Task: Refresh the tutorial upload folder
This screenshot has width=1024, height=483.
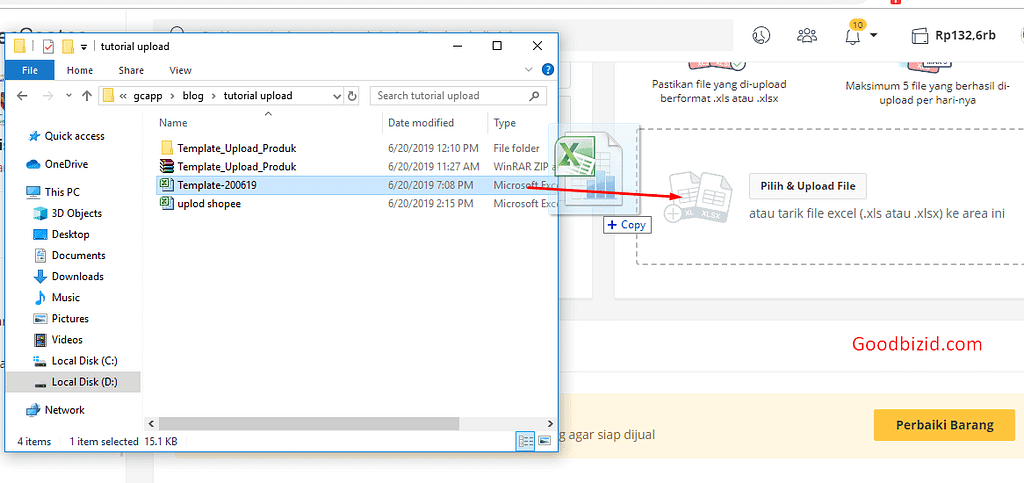Action: [x=353, y=96]
